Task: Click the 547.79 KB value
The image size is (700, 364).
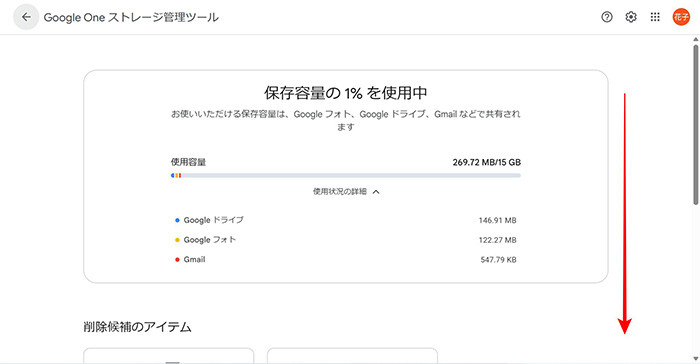Action: coord(498,259)
